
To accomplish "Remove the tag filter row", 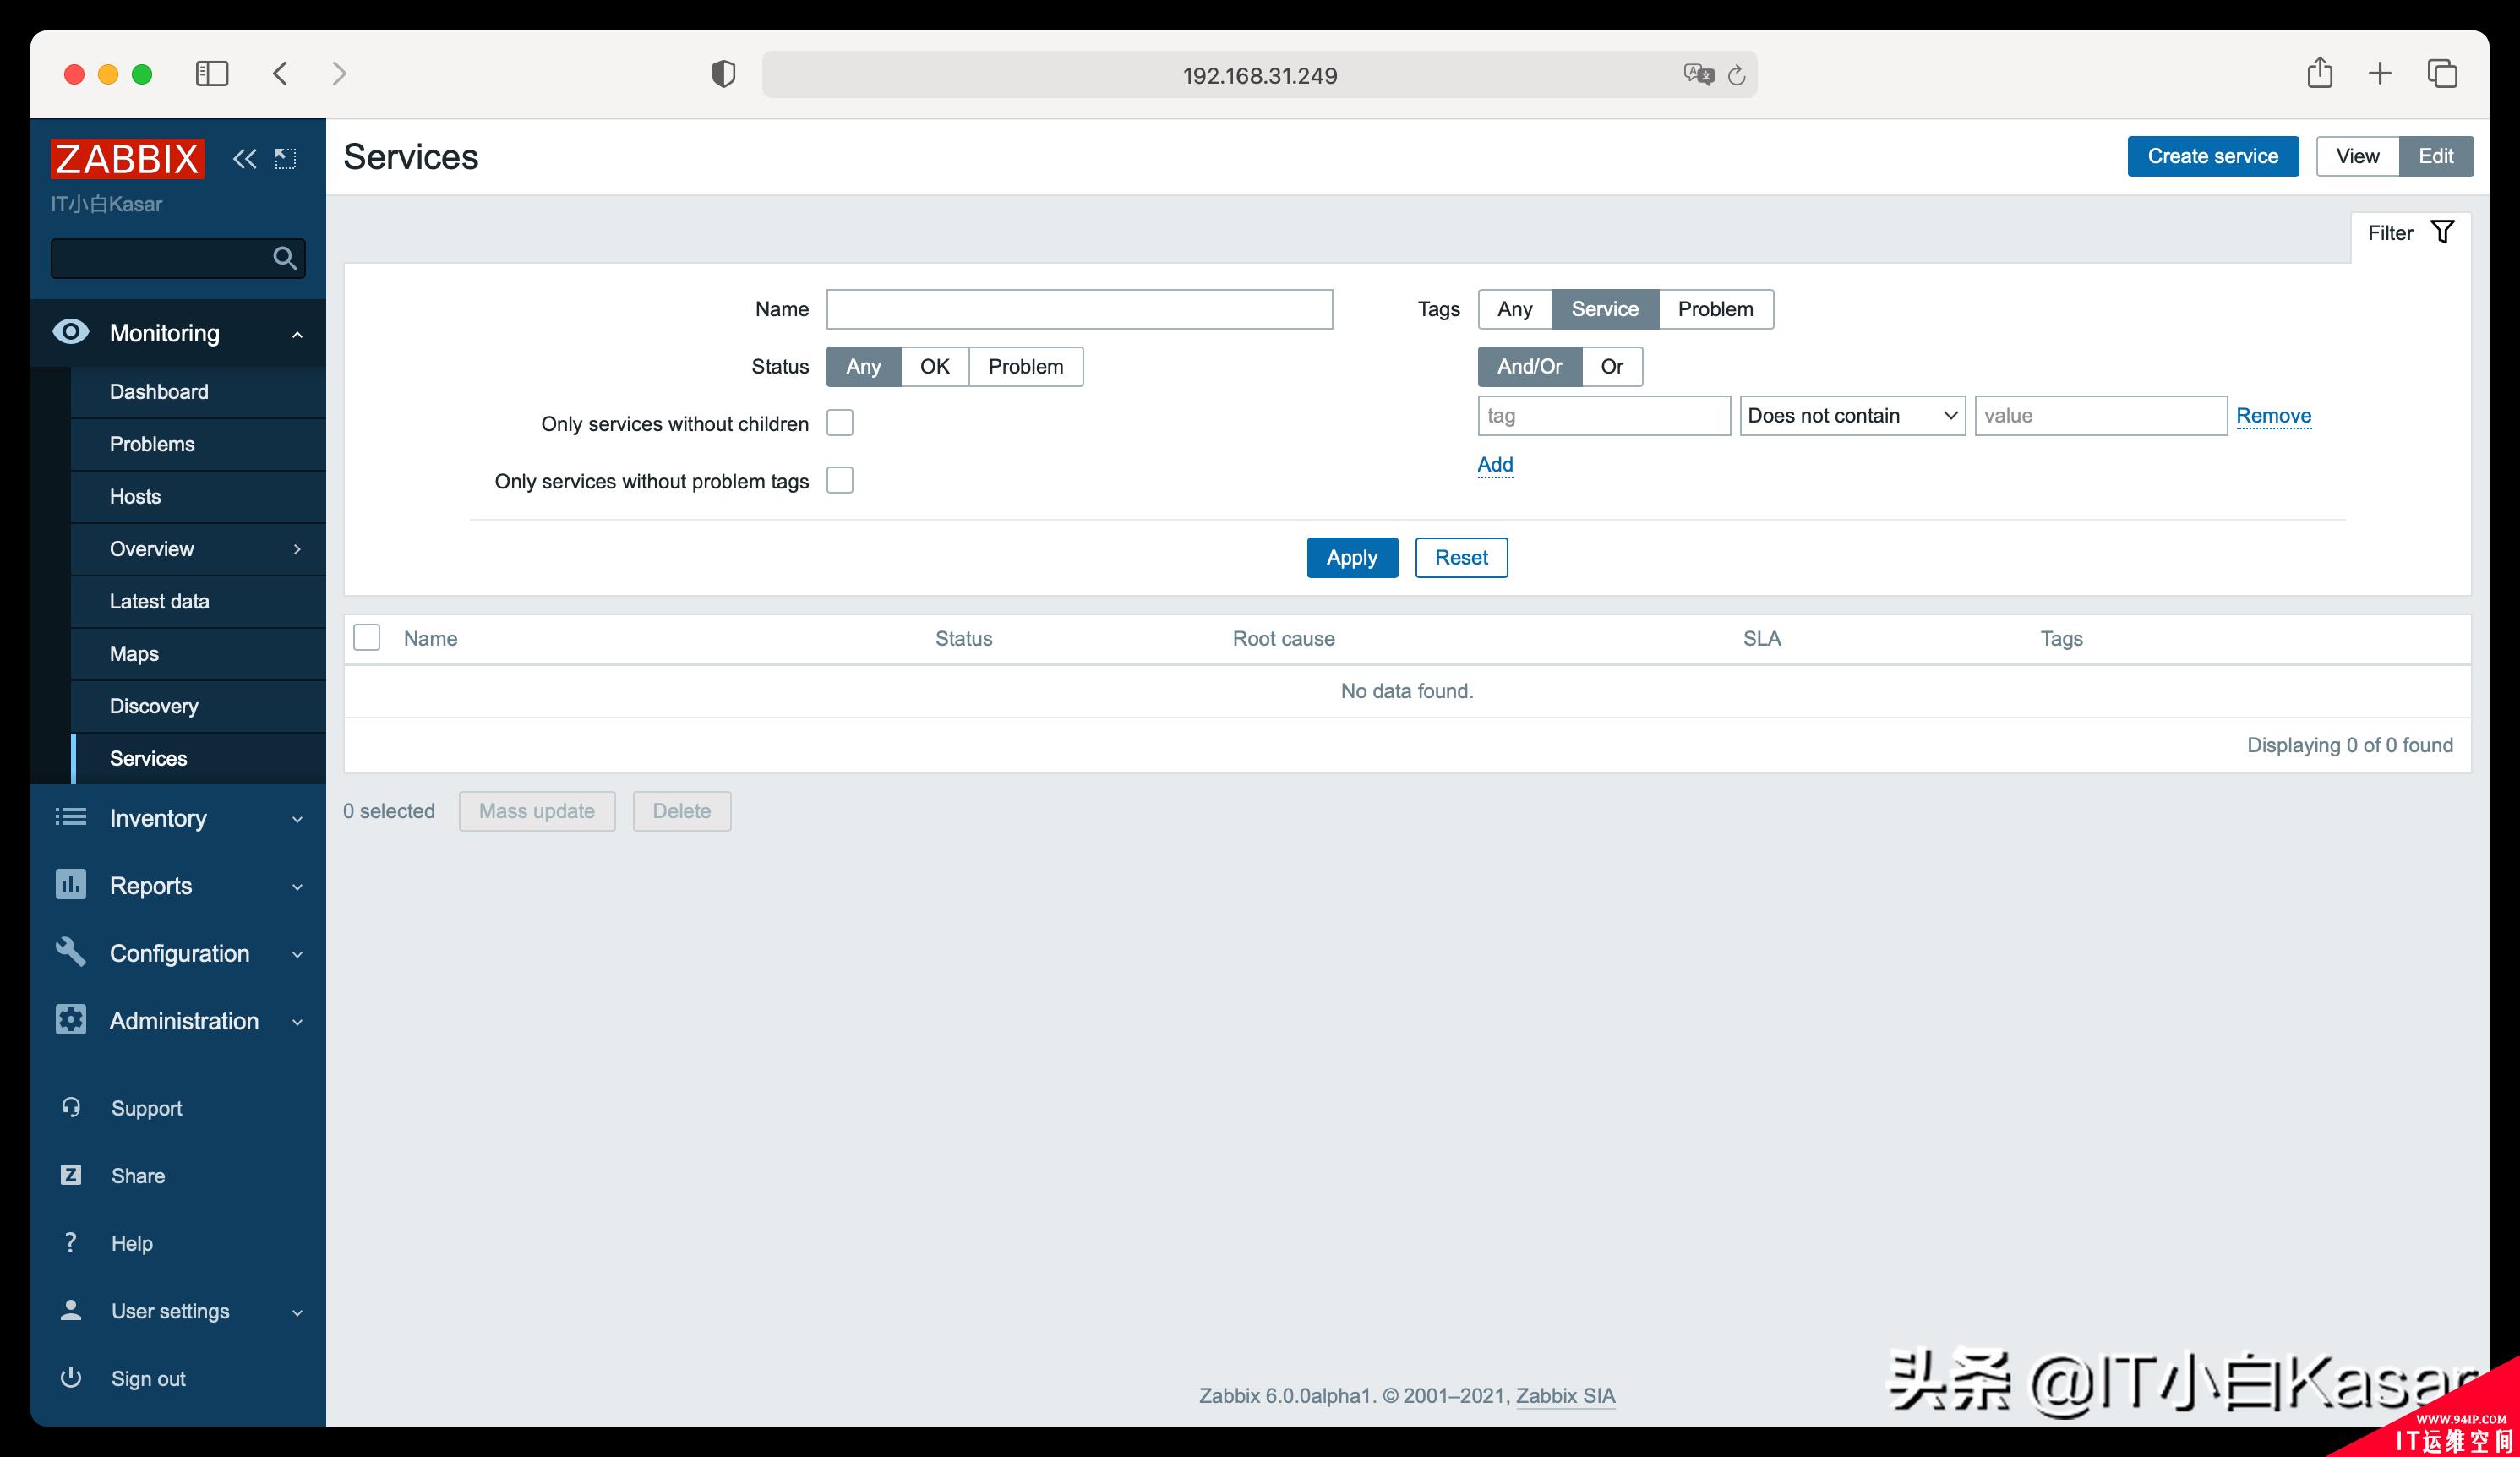I will click(x=2274, y=415).
